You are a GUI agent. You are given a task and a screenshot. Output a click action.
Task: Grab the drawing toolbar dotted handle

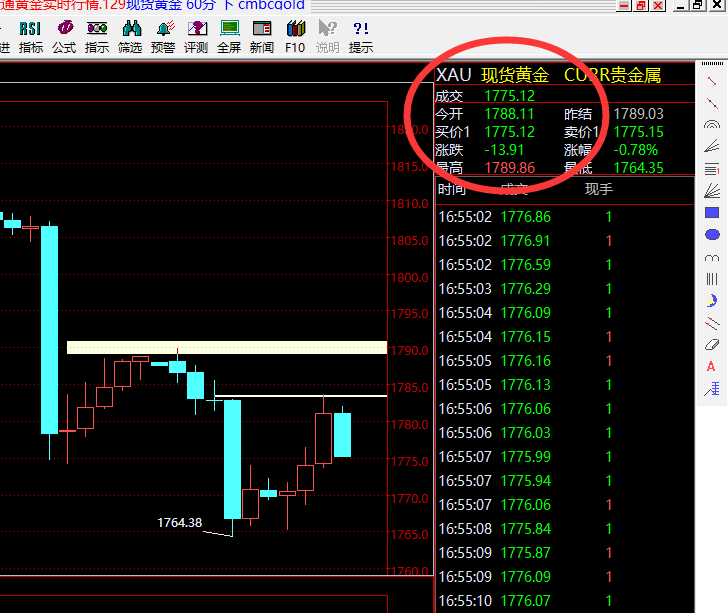[712, 64]
